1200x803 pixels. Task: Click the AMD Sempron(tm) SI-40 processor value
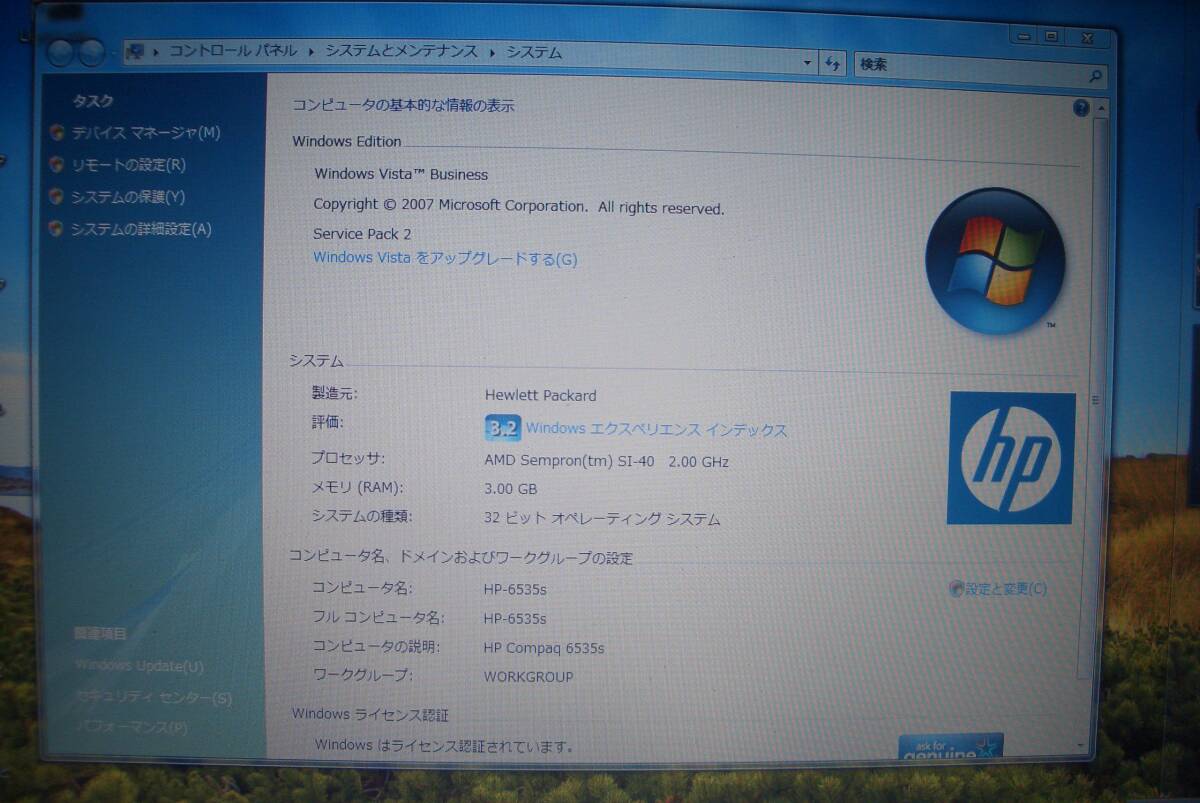[606, 462]
